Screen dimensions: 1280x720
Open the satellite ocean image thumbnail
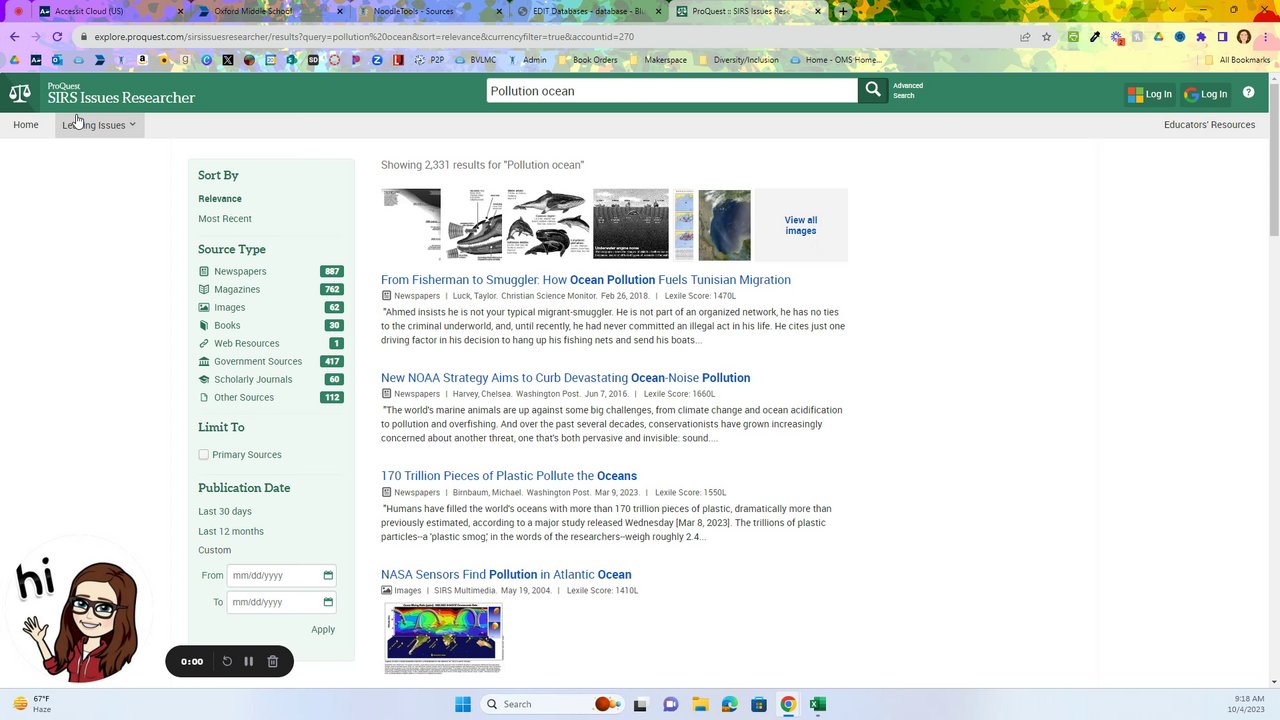(x=724, y=224)
